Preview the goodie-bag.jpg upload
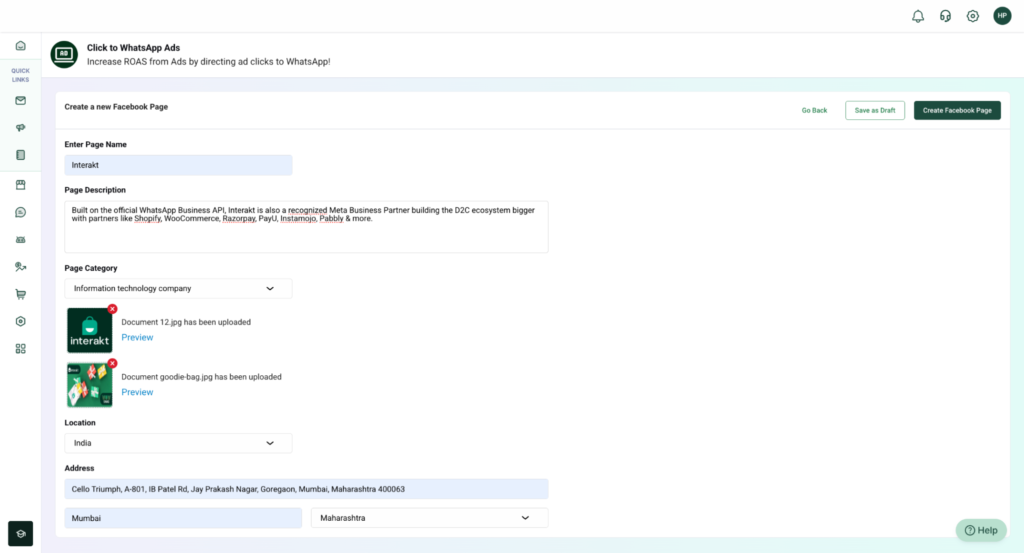The height and width of the screenshot is (553, 1024). (x=137, y=392)
